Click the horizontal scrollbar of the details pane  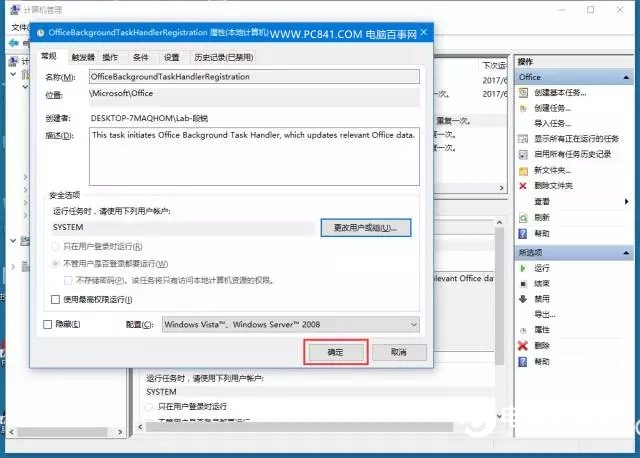[299, 427]
